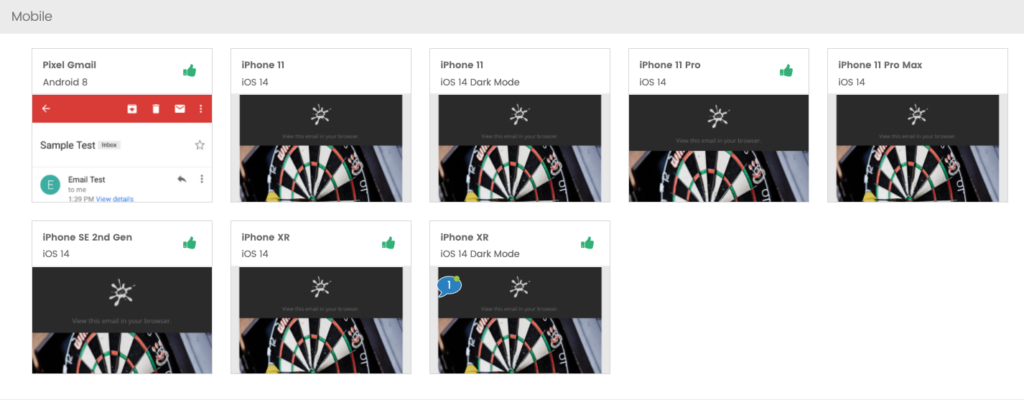Click reply arrow beside Email Test sender
Screen dimensions: 1024x400
tap(182, 178)
